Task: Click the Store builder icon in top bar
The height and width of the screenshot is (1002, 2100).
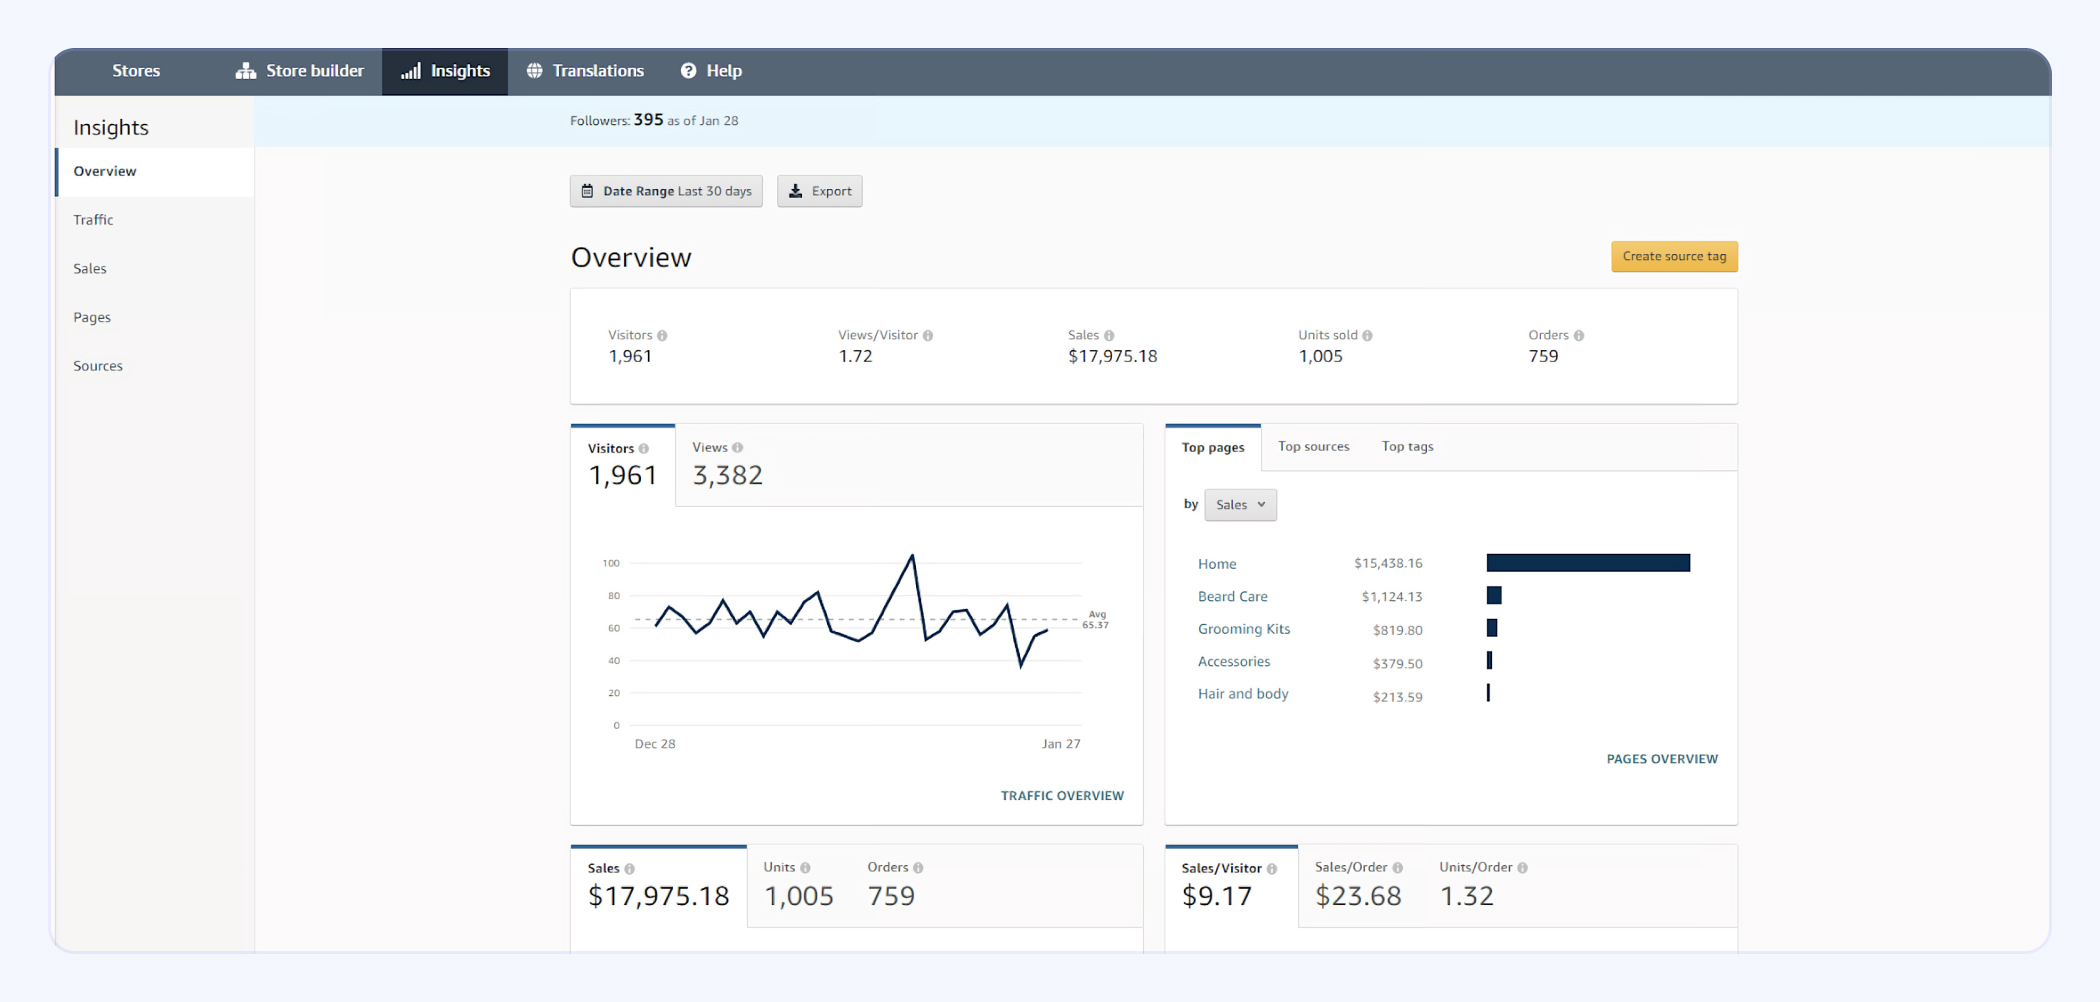Action: pos(245,71)
